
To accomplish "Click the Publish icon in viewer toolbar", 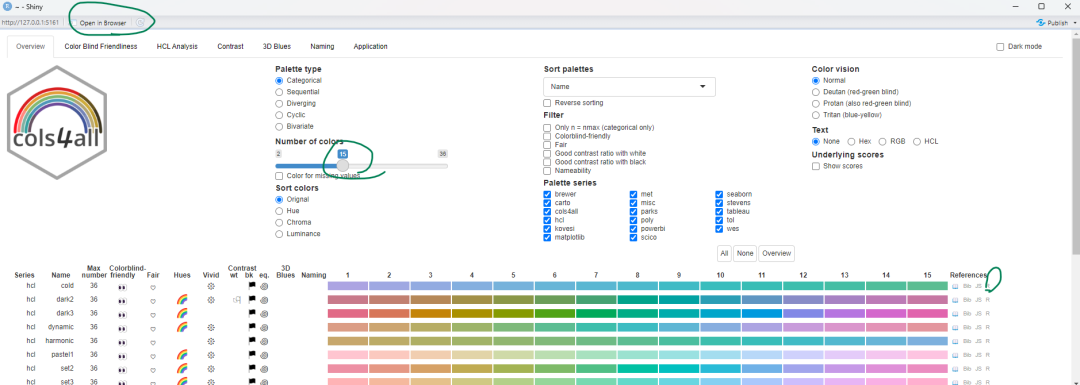I will (x=1040, y=23).
